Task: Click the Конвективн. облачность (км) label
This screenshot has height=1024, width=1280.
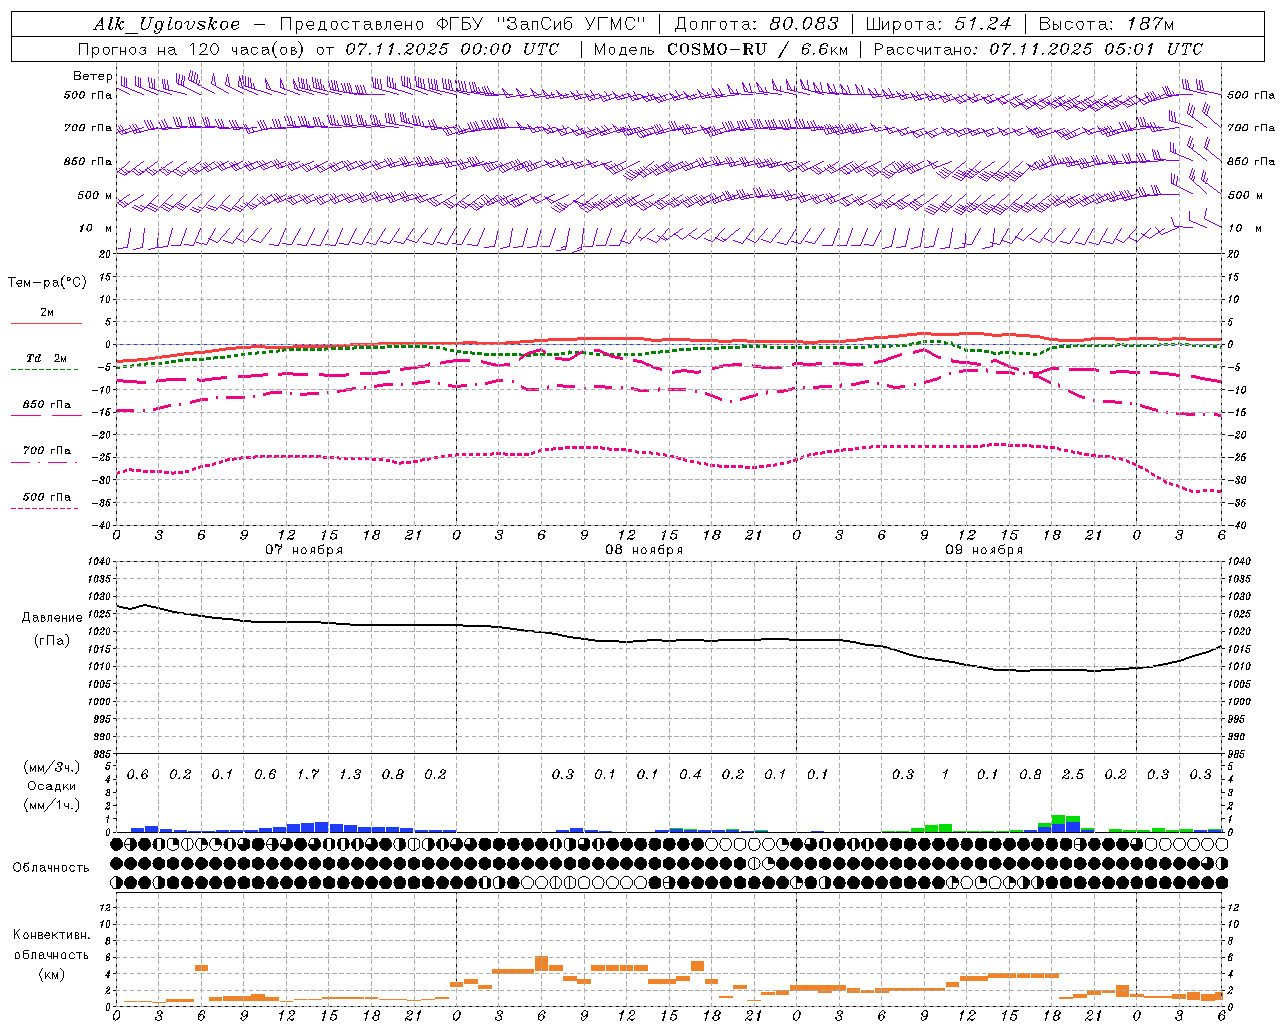Action: click(51, 954)
